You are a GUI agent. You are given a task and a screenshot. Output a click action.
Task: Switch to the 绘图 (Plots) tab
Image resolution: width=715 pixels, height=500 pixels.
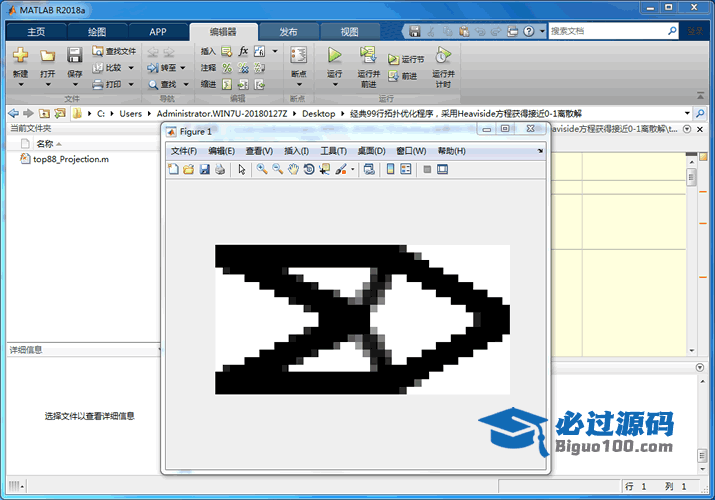click(x=97, y=32)
